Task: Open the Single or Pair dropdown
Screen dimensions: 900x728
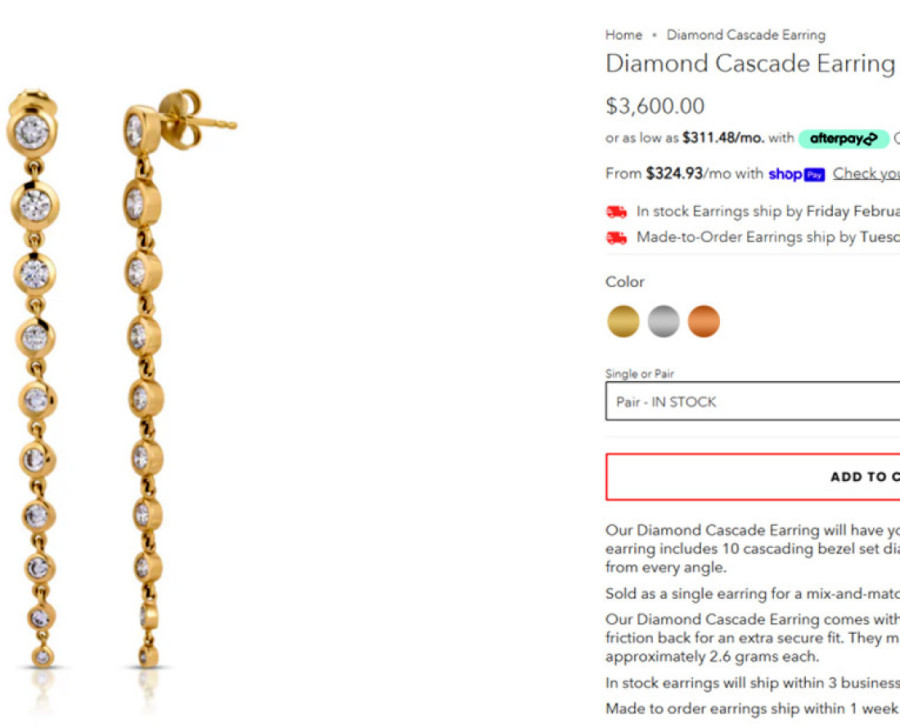Action: [x=752, y=401]
